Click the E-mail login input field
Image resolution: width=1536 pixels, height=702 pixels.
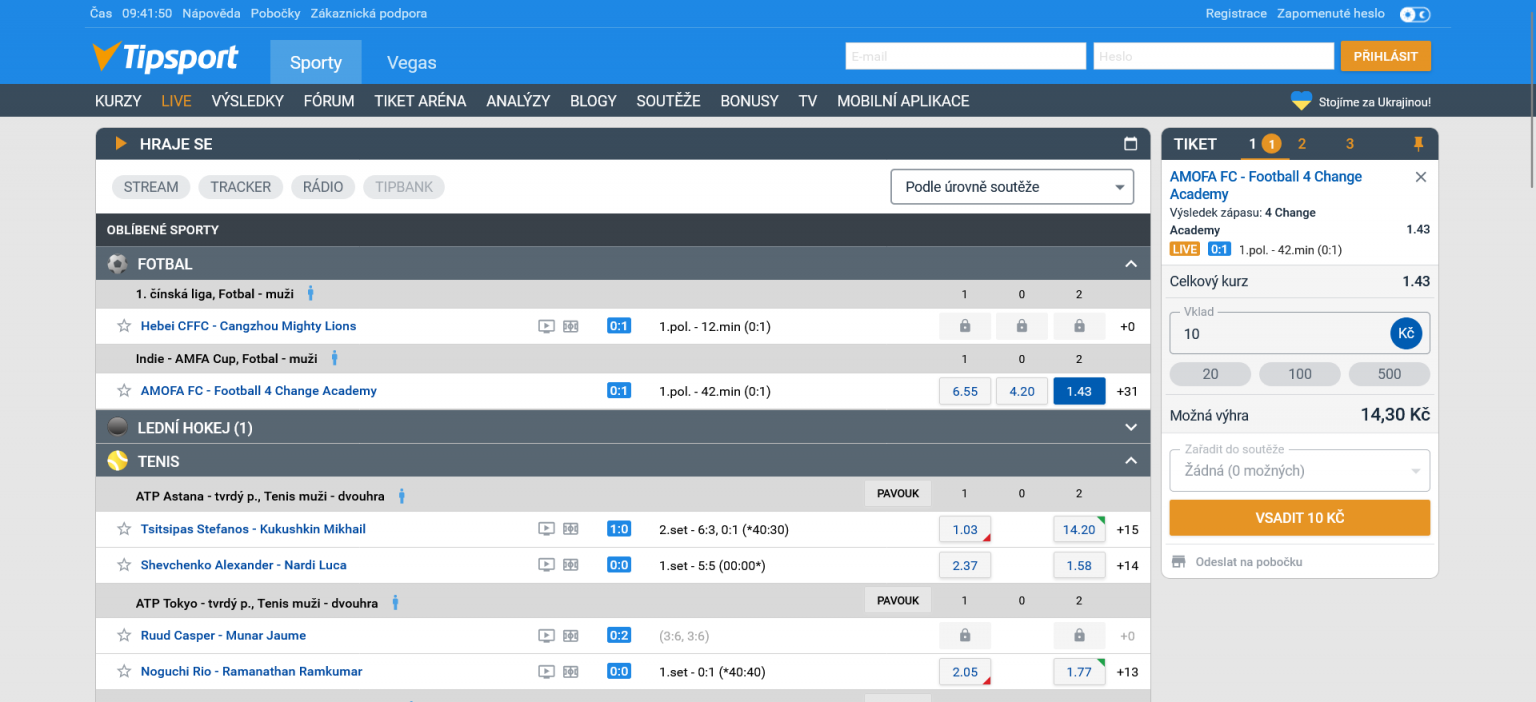[964, 56]
